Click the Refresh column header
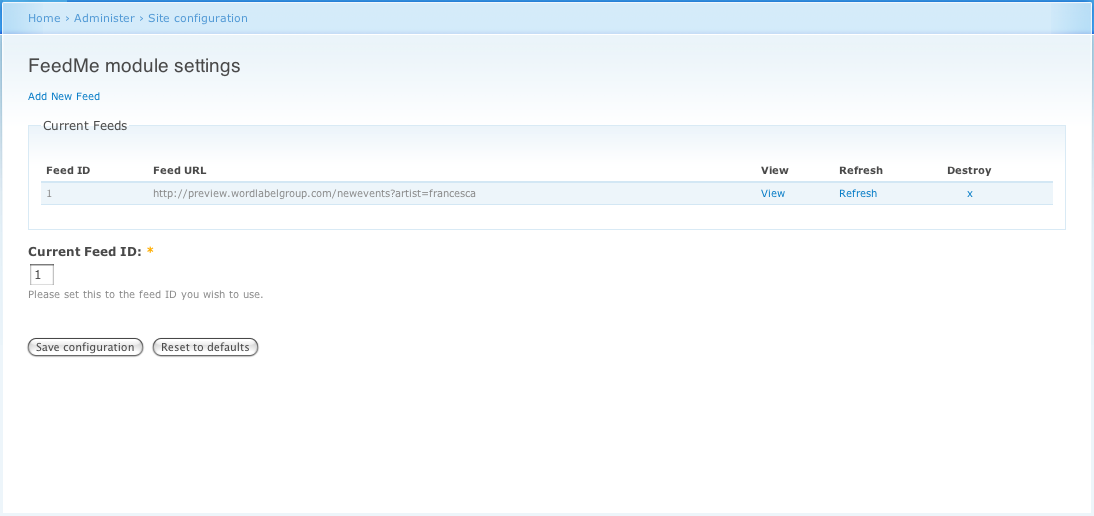 (x=860, y=170)
